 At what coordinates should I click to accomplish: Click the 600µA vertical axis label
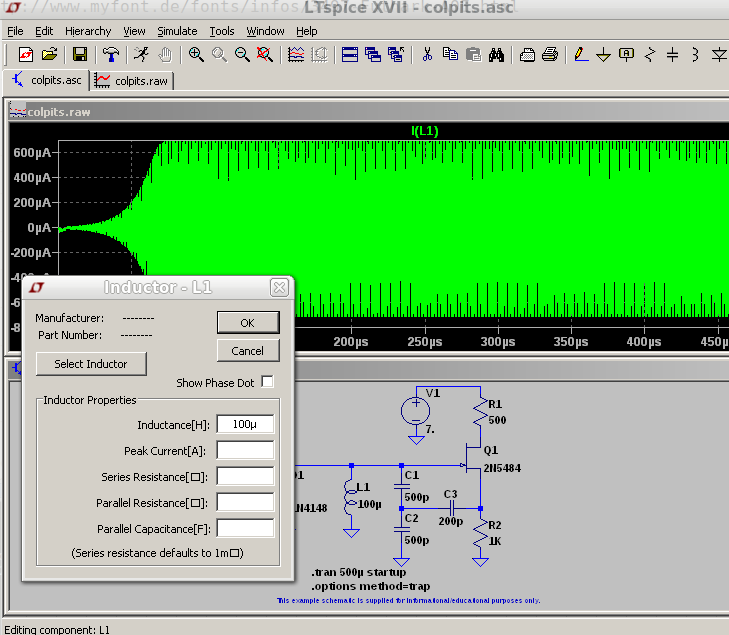click(32, 152)
